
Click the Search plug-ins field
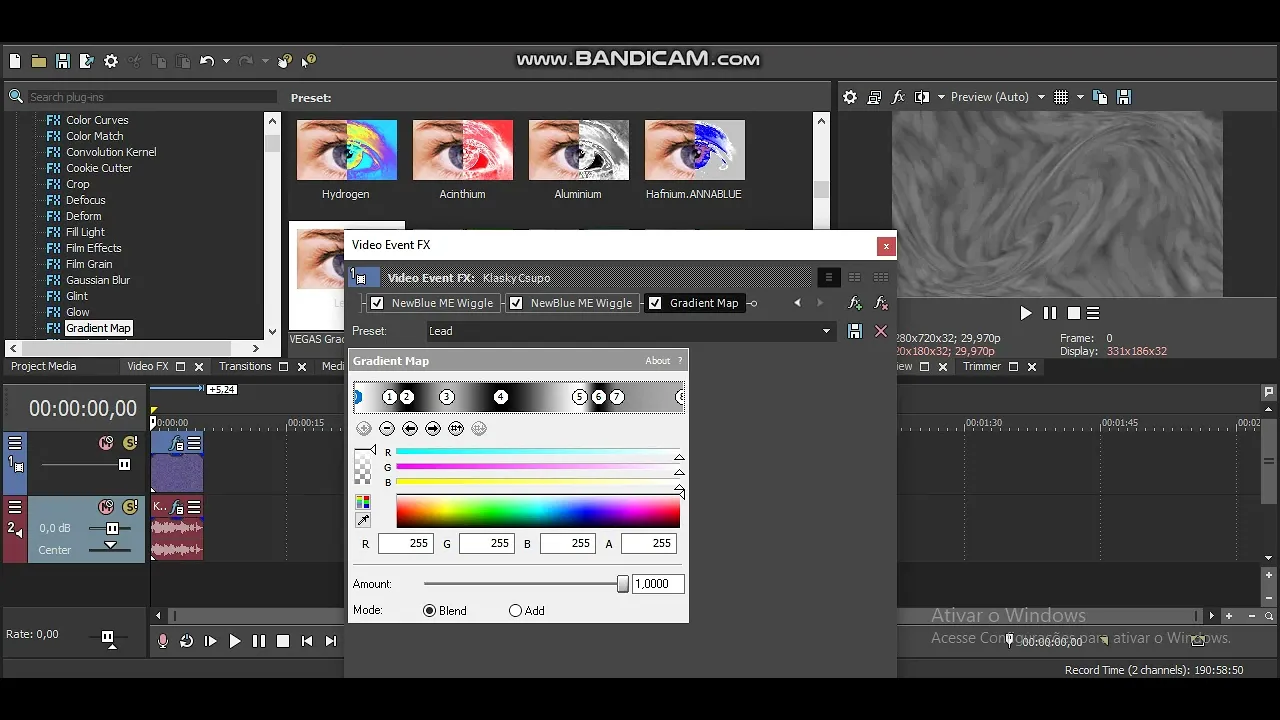(151, 97)
